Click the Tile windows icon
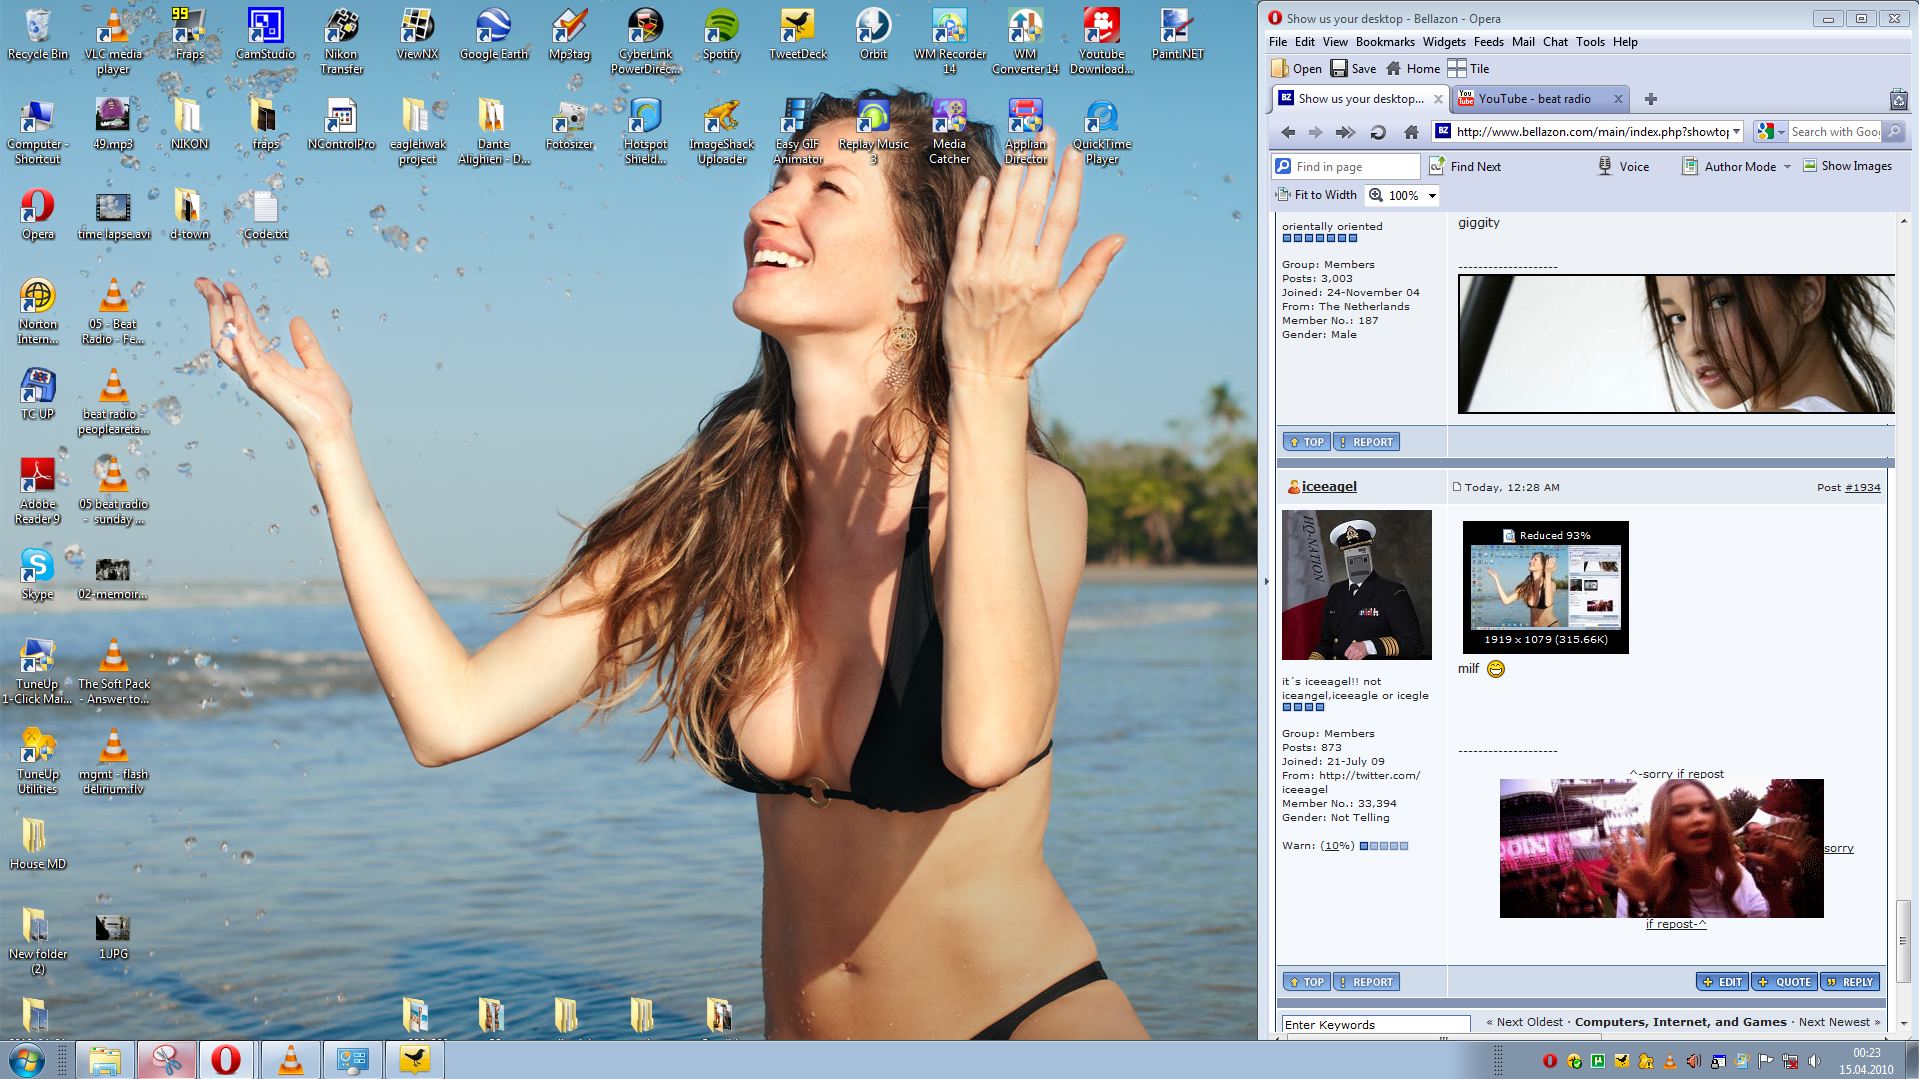 click(1468, 69)
